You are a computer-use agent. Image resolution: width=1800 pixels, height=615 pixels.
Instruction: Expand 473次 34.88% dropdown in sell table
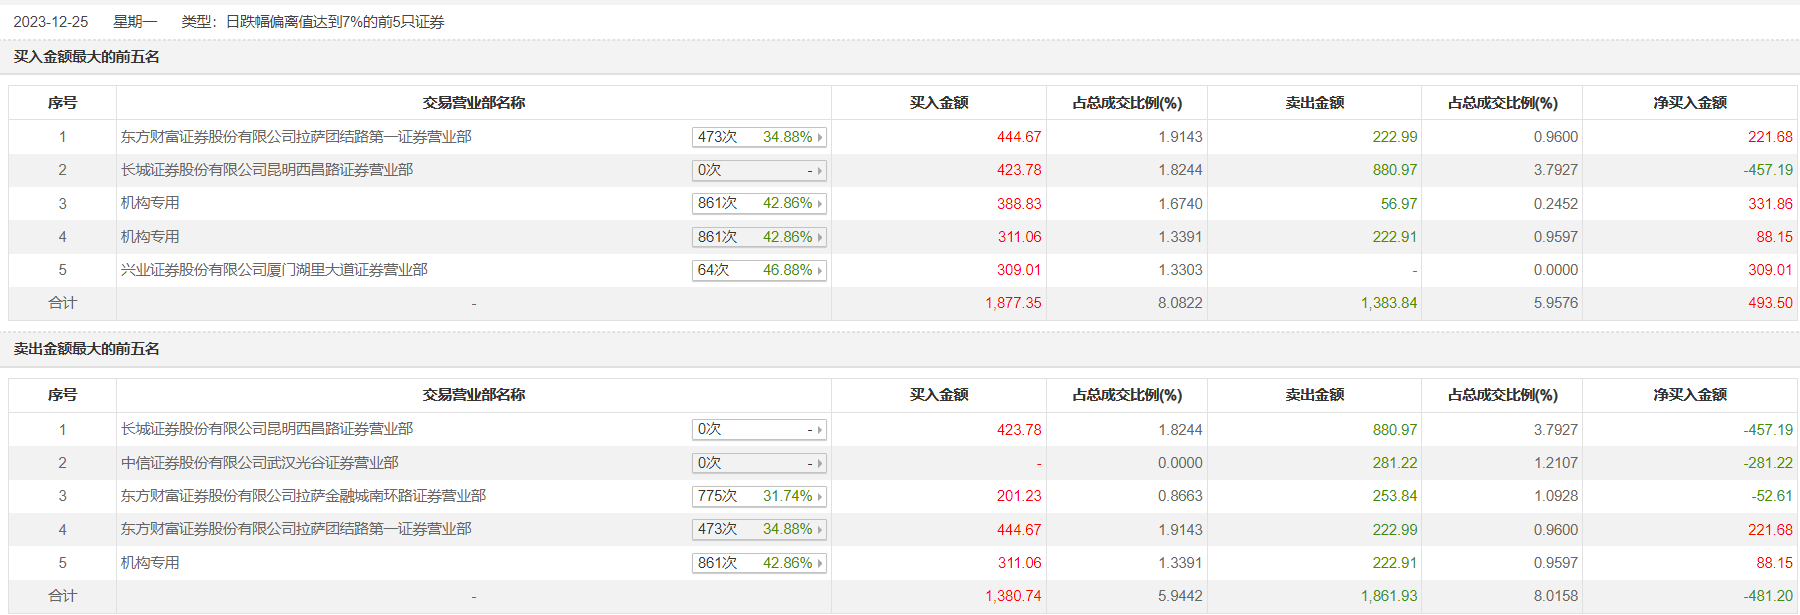click(759, 529)
